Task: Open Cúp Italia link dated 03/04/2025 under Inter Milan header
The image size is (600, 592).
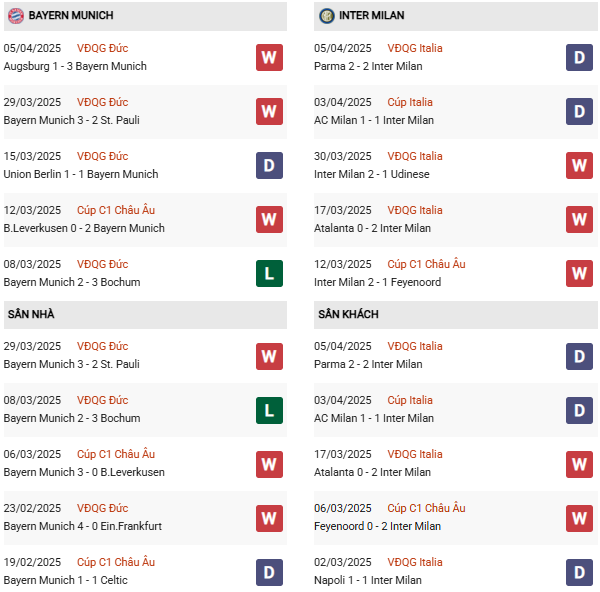Action: [x=410, y=102]
